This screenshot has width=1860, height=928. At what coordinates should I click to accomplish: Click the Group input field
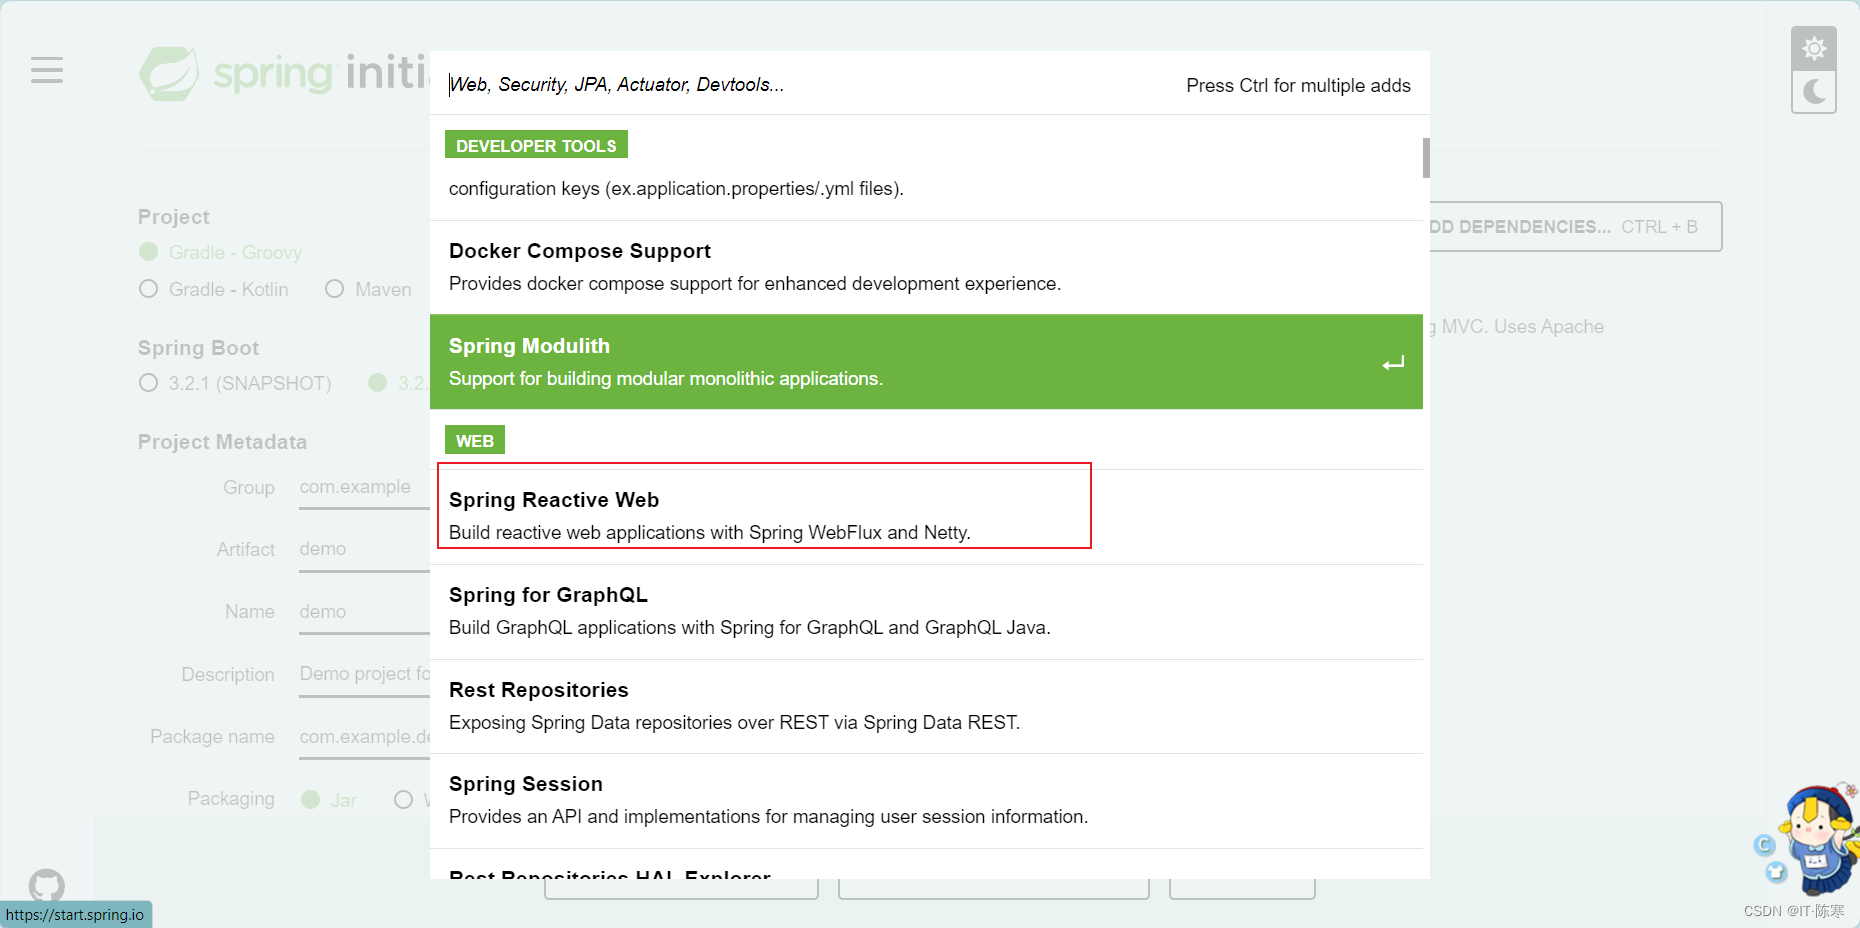click(364, 487)
